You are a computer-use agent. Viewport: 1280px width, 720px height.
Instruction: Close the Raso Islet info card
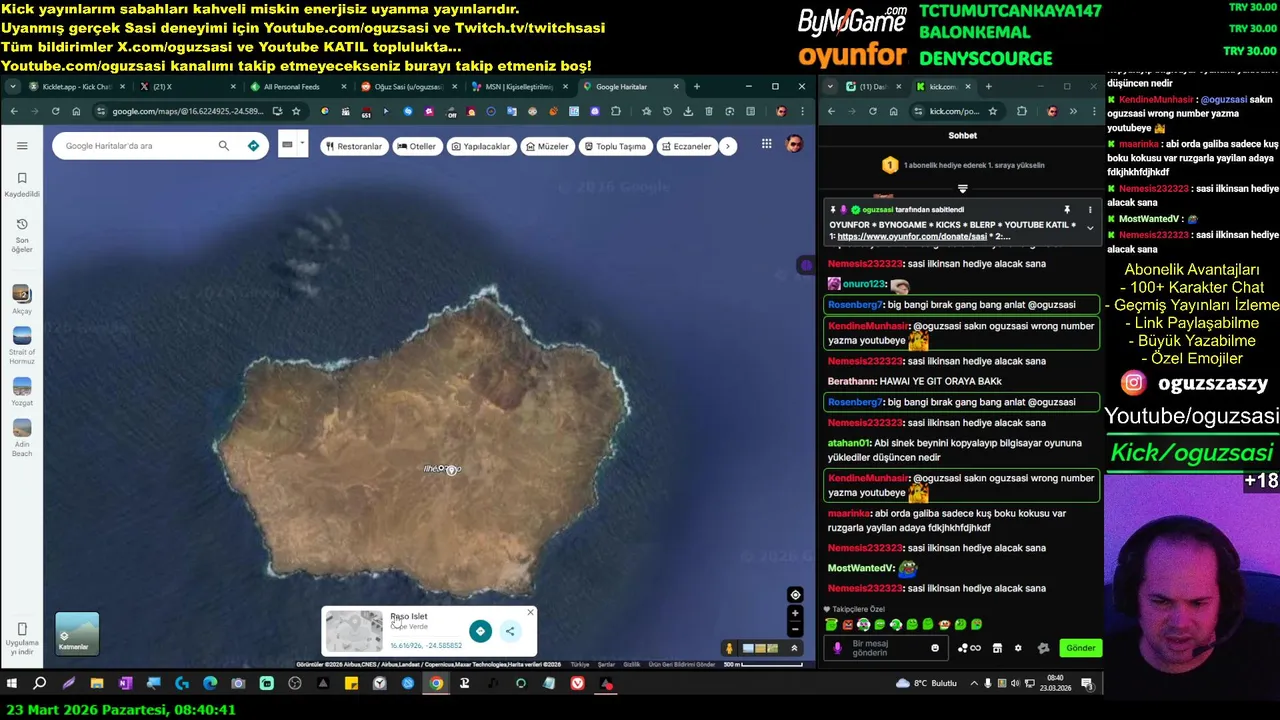coord(530,612)
